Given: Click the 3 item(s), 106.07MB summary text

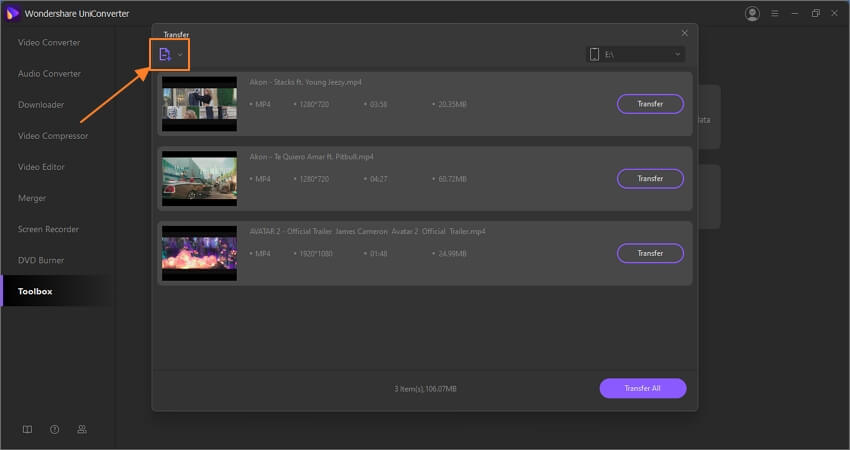Looking at the screenshot, I should pos(425,389).
